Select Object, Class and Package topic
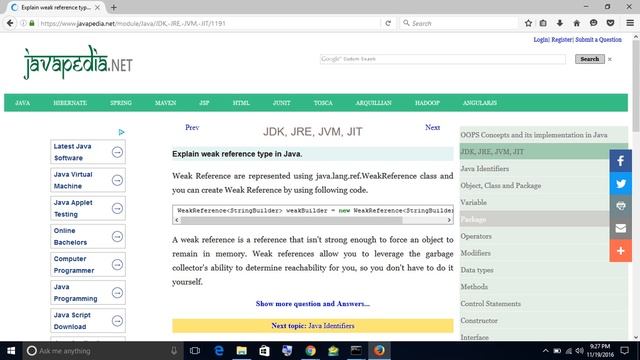This screenshot has height=360, width=640. coord(501,185)
